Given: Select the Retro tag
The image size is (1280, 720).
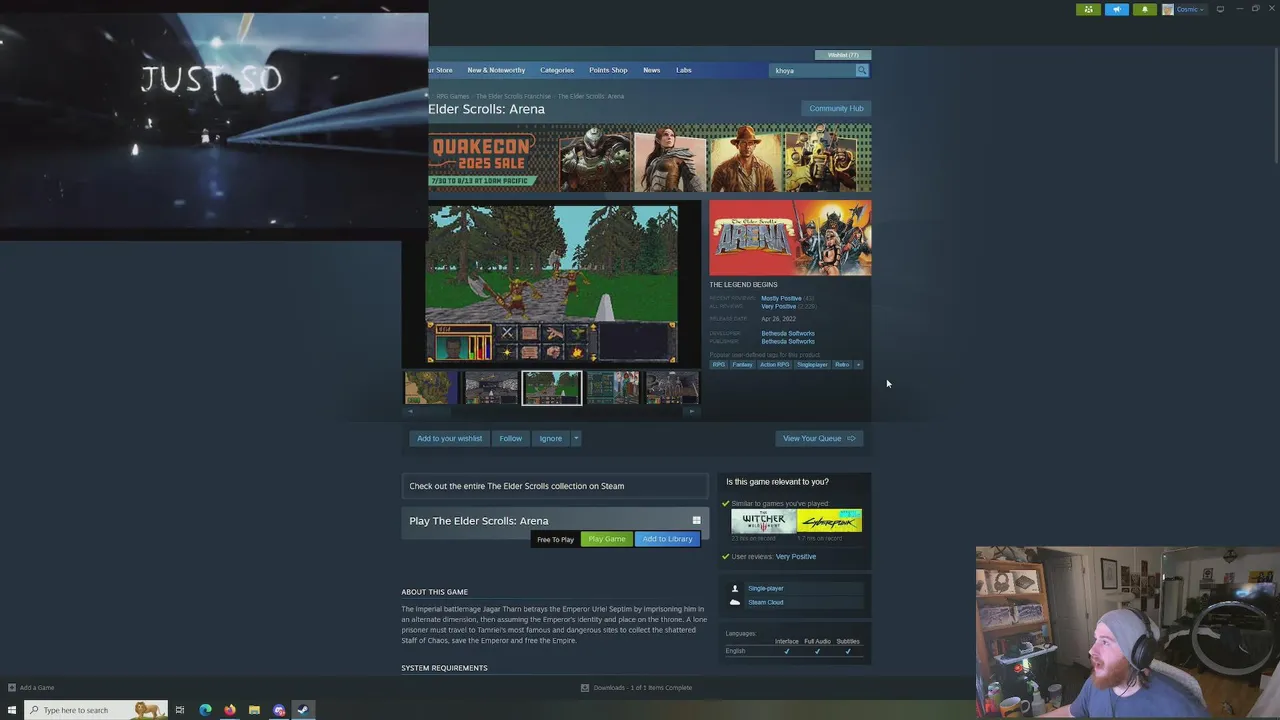Looking at the screenshot, I should 842,365.
